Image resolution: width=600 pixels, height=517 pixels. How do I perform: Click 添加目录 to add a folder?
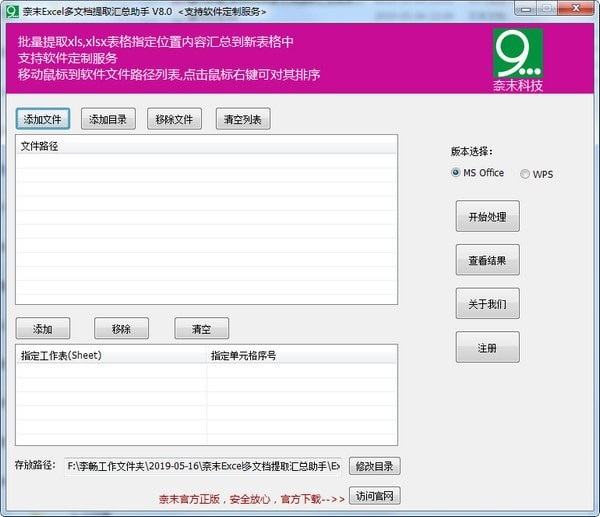(x=109, y=119)
